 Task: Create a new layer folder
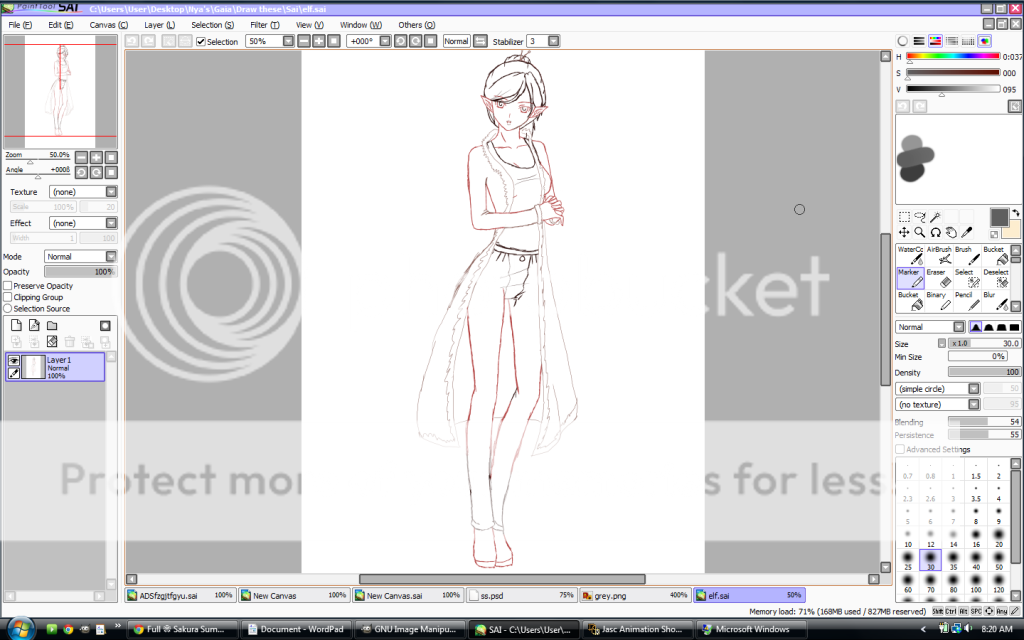click(52, 325)
